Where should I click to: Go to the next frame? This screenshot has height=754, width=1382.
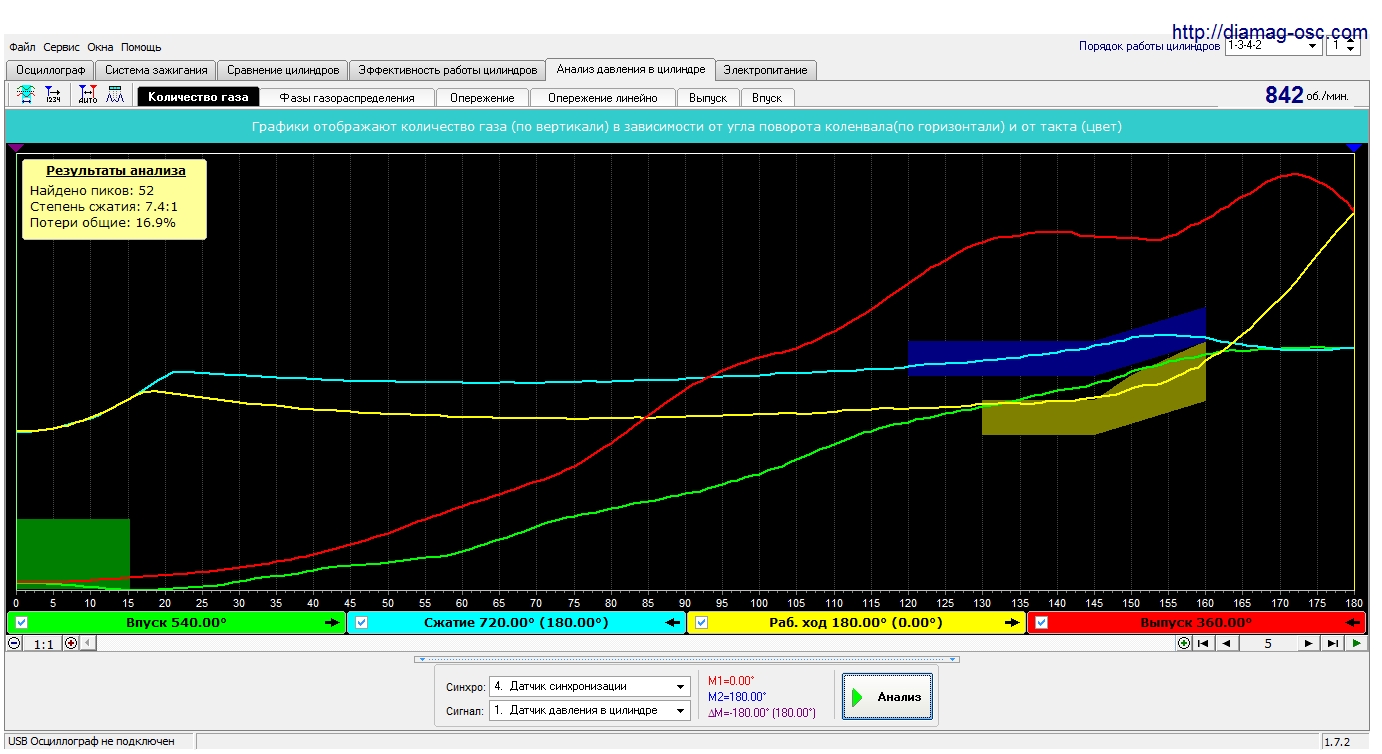[x=1309, y=643]
